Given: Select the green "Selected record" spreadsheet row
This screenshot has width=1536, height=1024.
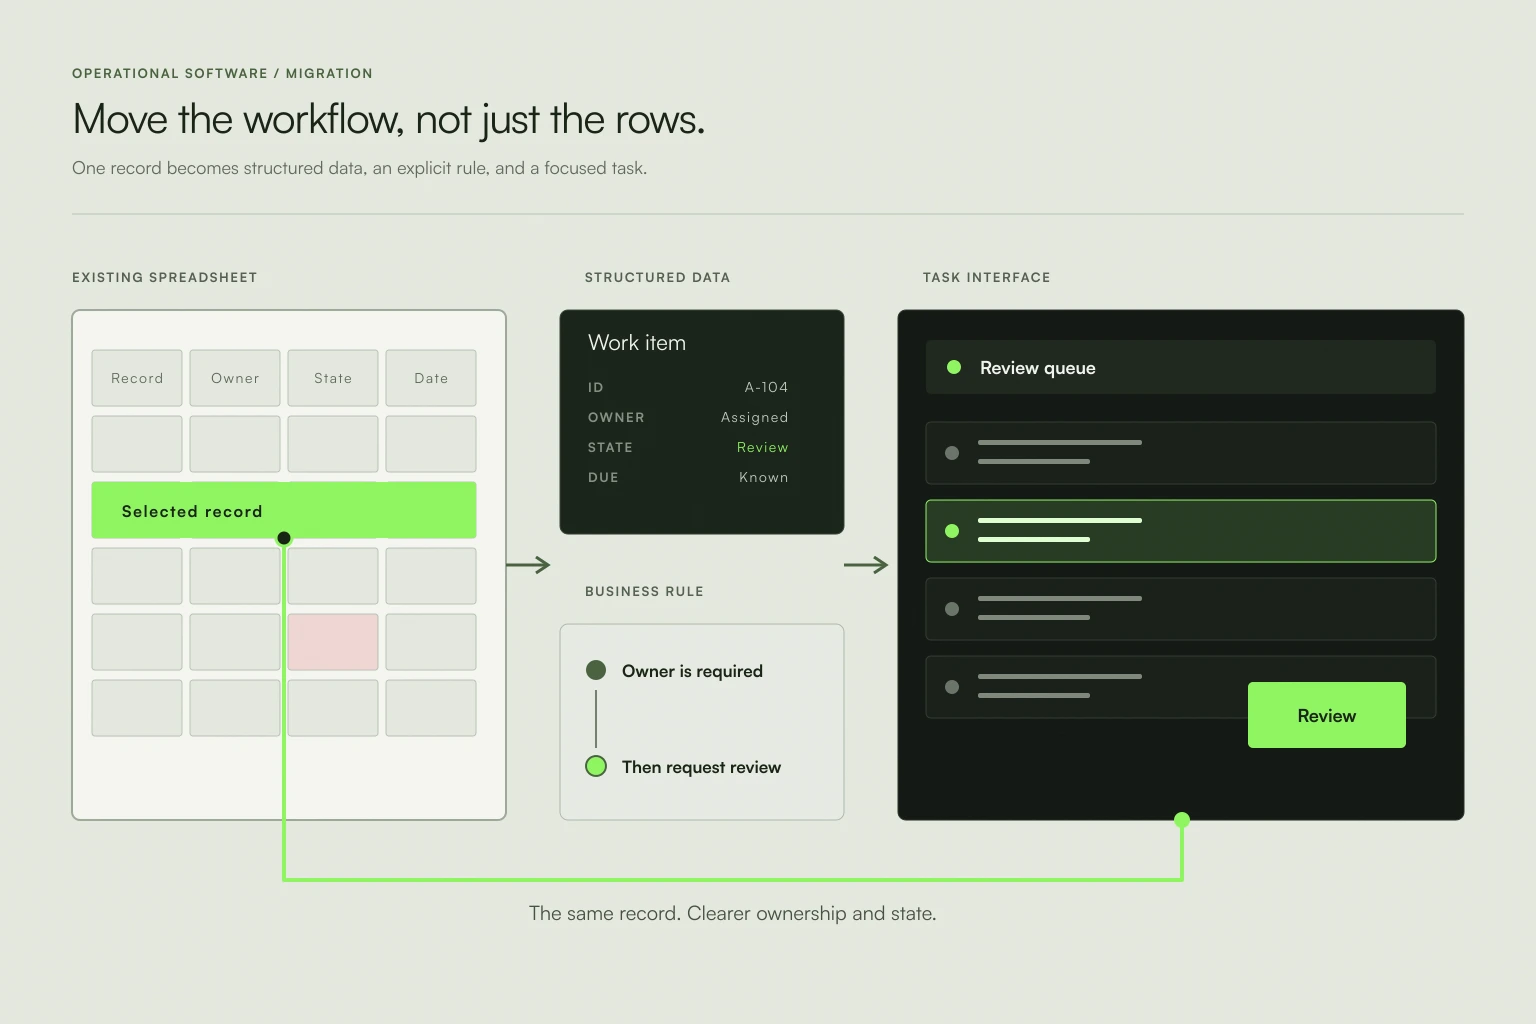Looking at the screenshot, I should pos(284,510).
